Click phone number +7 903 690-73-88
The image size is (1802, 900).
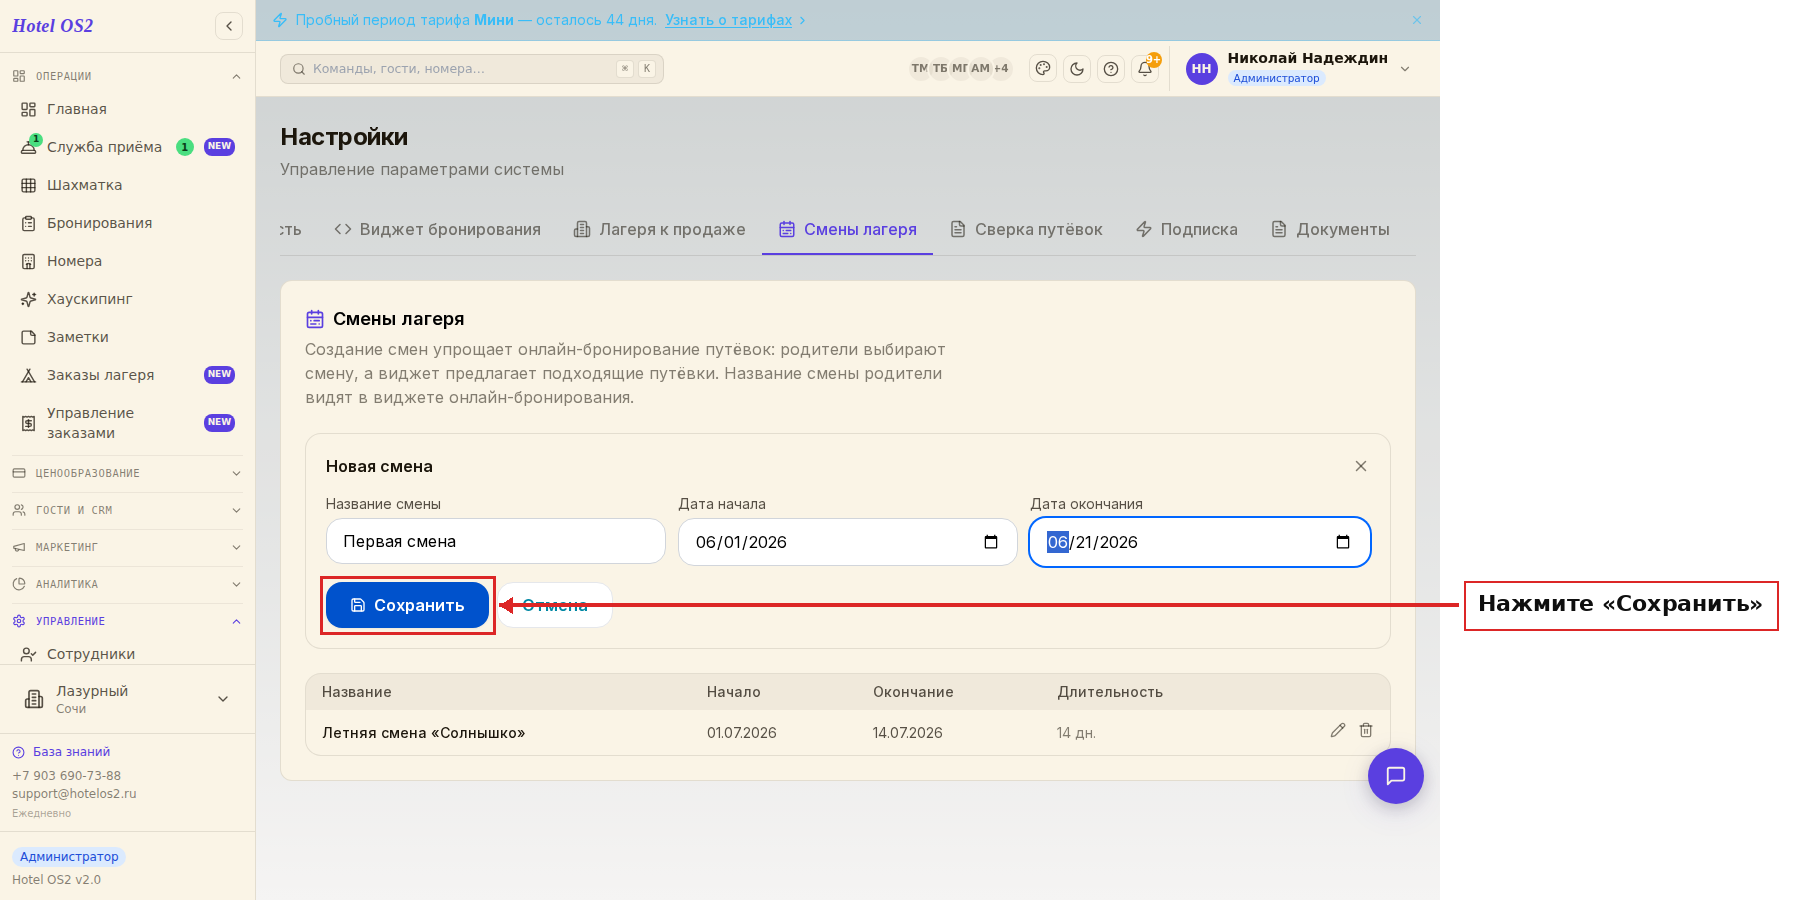[x=66, y=776]
